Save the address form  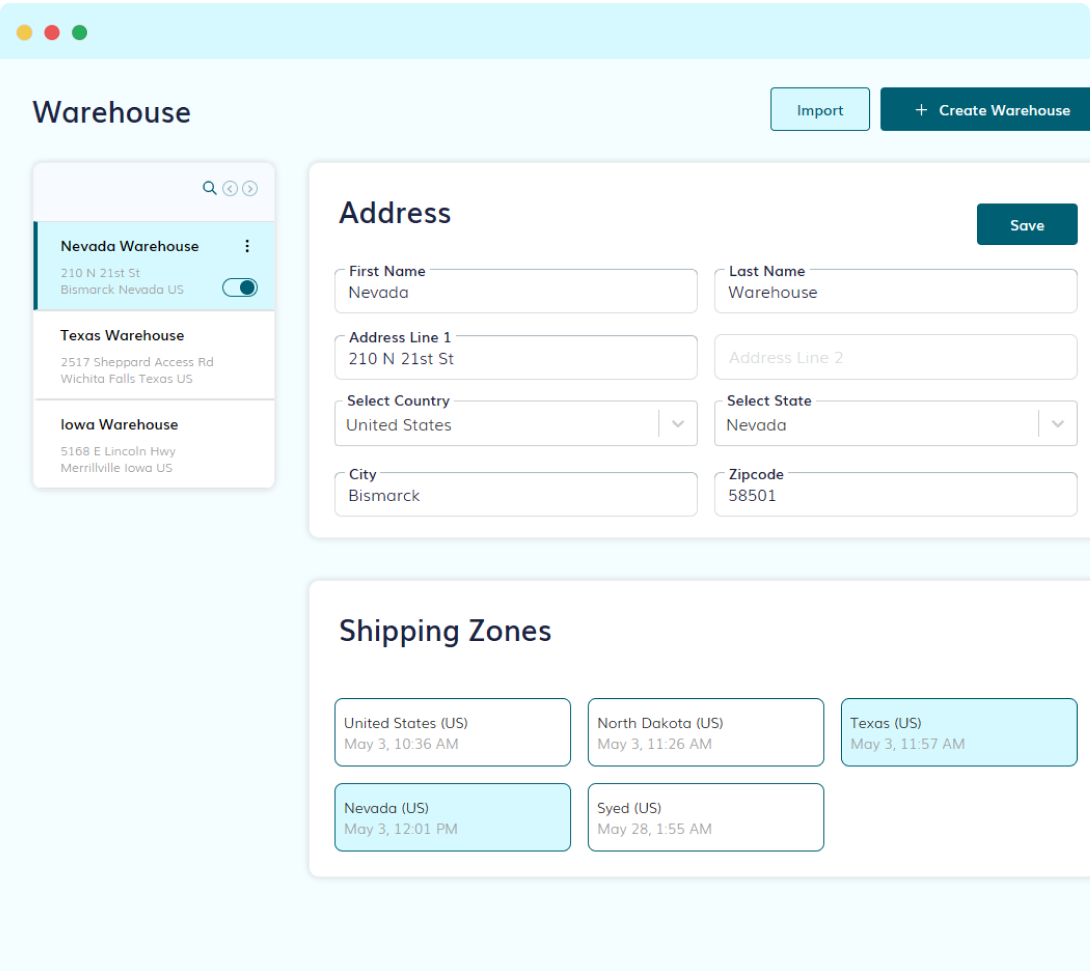pyautogui.click(x=1026, y=225)
